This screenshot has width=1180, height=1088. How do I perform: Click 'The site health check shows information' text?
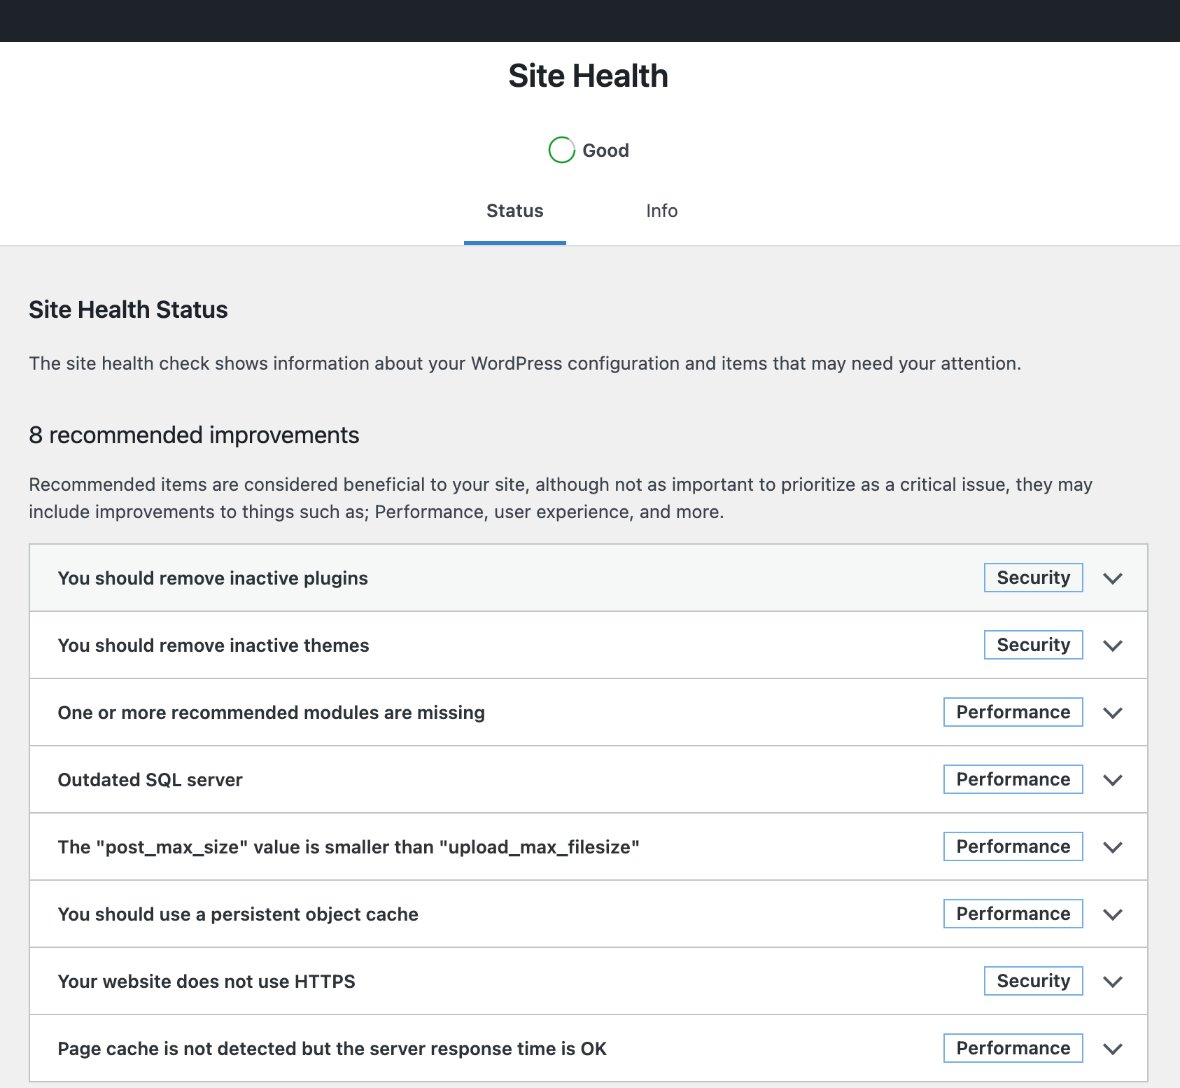tap(525, 363)
